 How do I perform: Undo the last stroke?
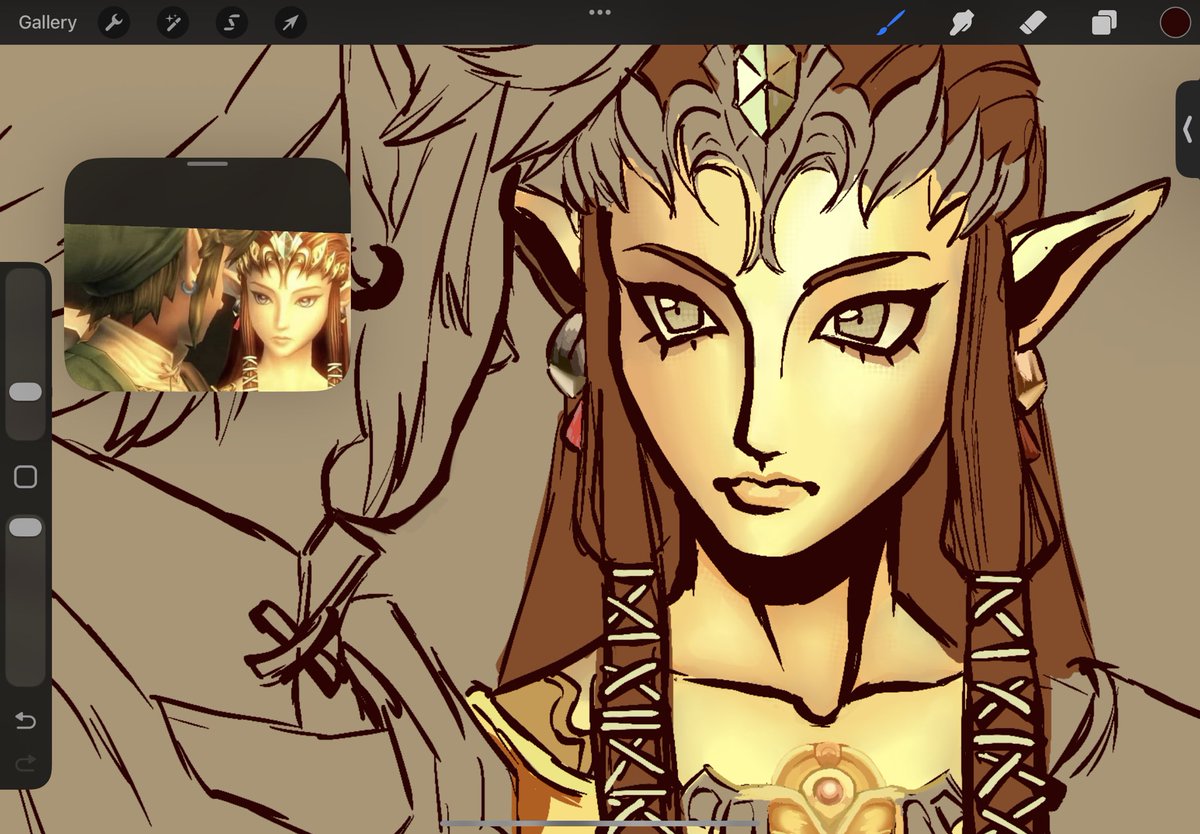(25, 721)
